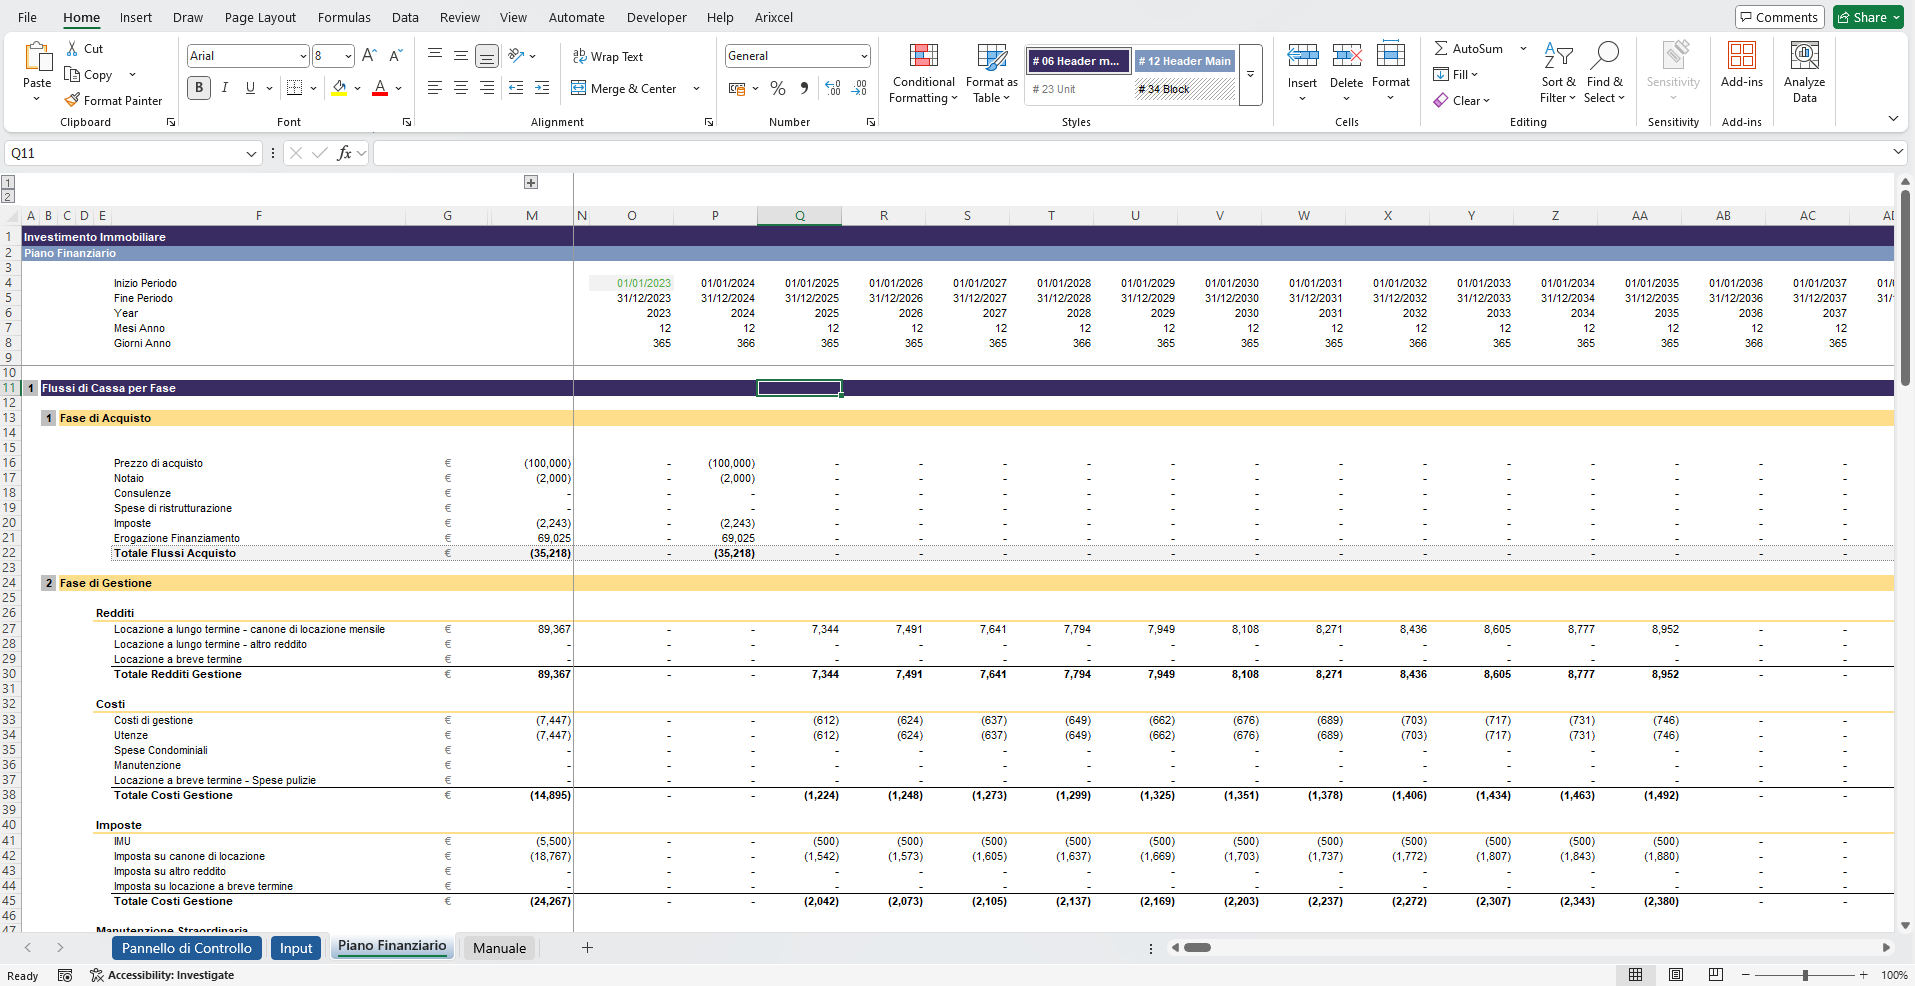
Task: Click the Name Box showing Q11
Action: [125, 153]
